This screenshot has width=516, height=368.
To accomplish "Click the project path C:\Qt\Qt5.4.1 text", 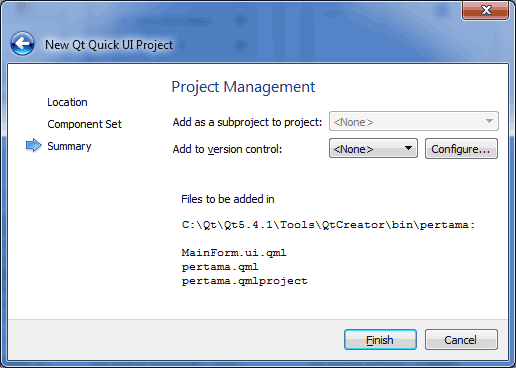I will click(x=328, y=225).
